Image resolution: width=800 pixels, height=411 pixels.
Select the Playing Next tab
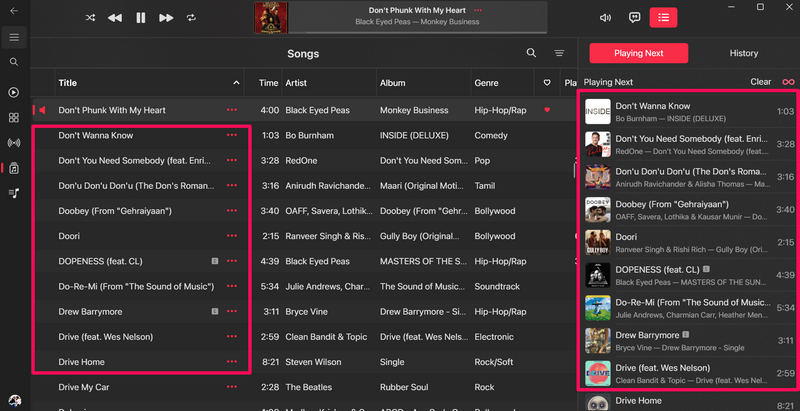click(637, 53)
